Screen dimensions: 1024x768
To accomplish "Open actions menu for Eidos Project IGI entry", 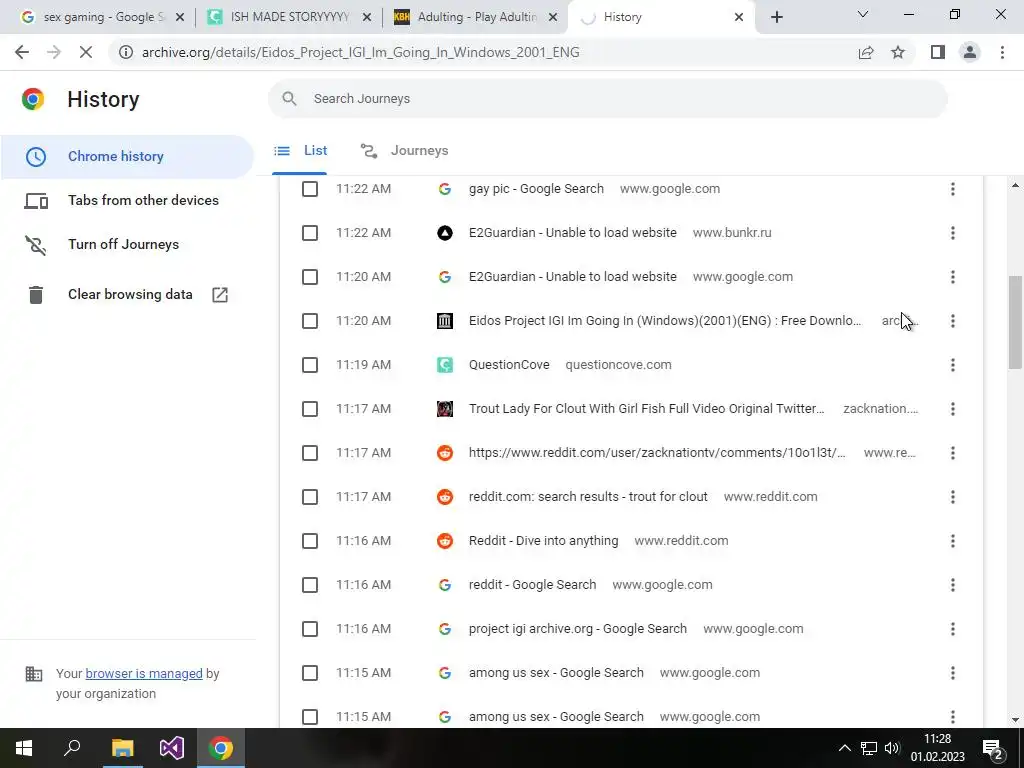I will pos(953,321).
